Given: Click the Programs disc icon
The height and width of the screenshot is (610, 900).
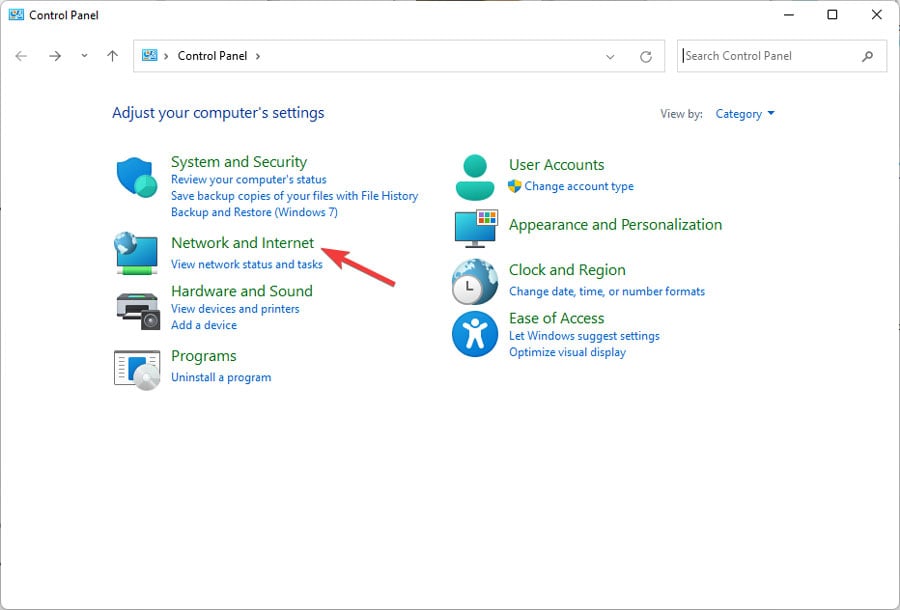Looking at the screenshot, I should pyautogui.click(x=137, y=370).
